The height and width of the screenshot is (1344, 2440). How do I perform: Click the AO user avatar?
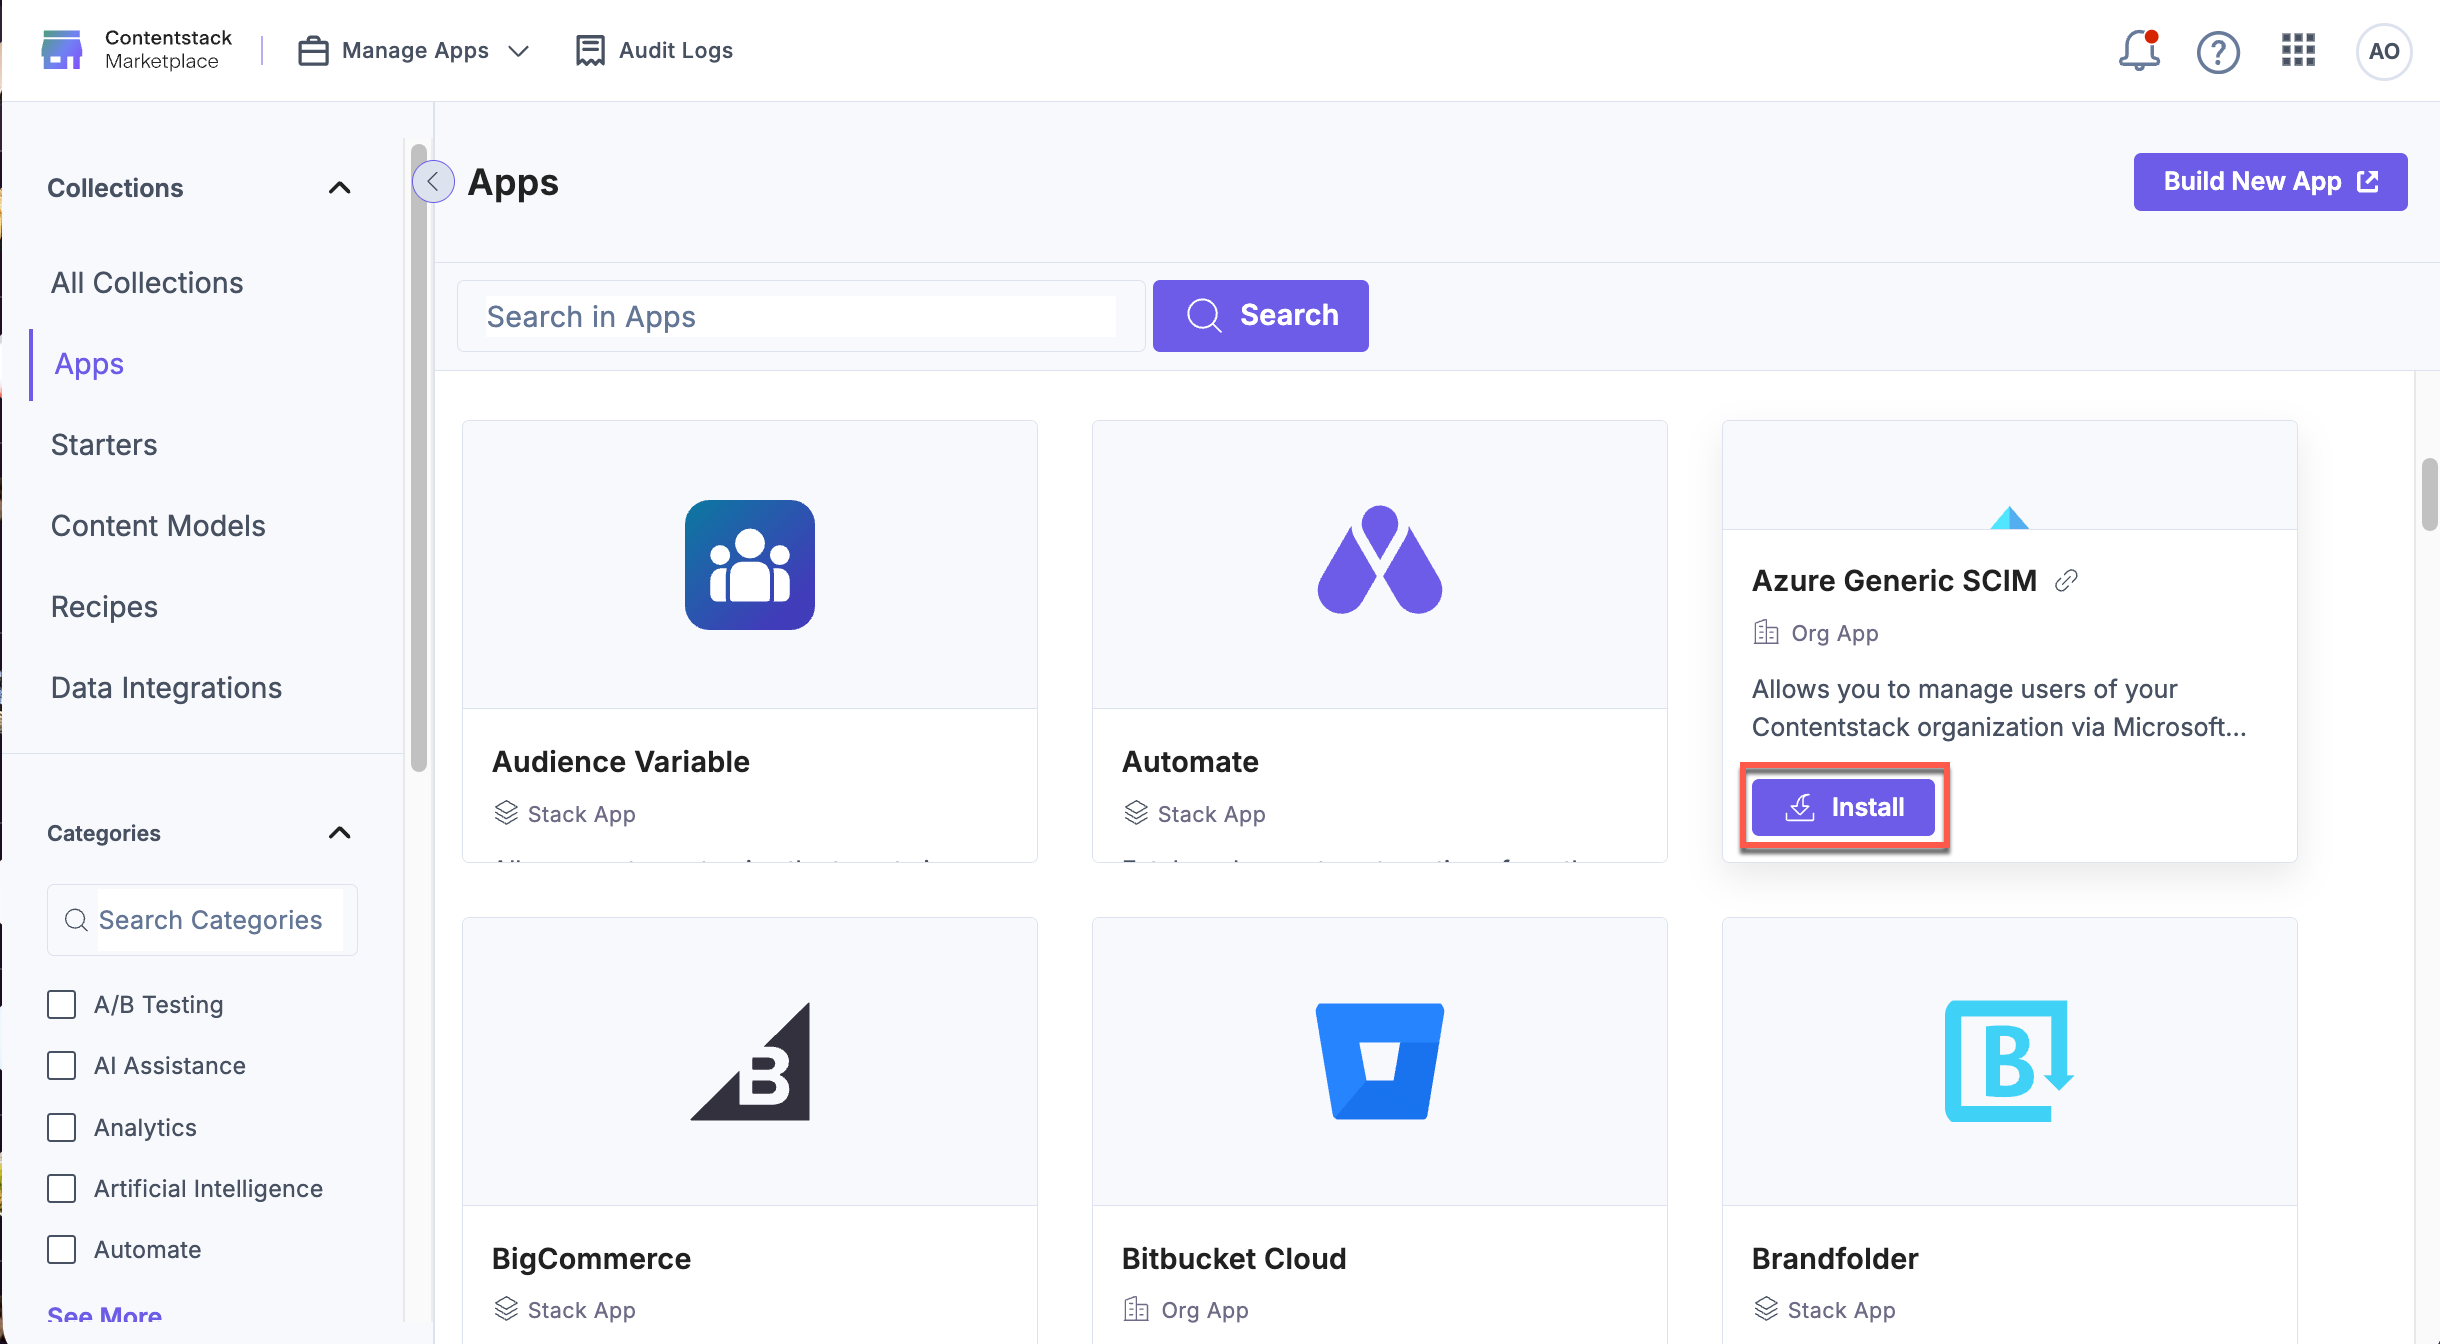point(2384,51)
